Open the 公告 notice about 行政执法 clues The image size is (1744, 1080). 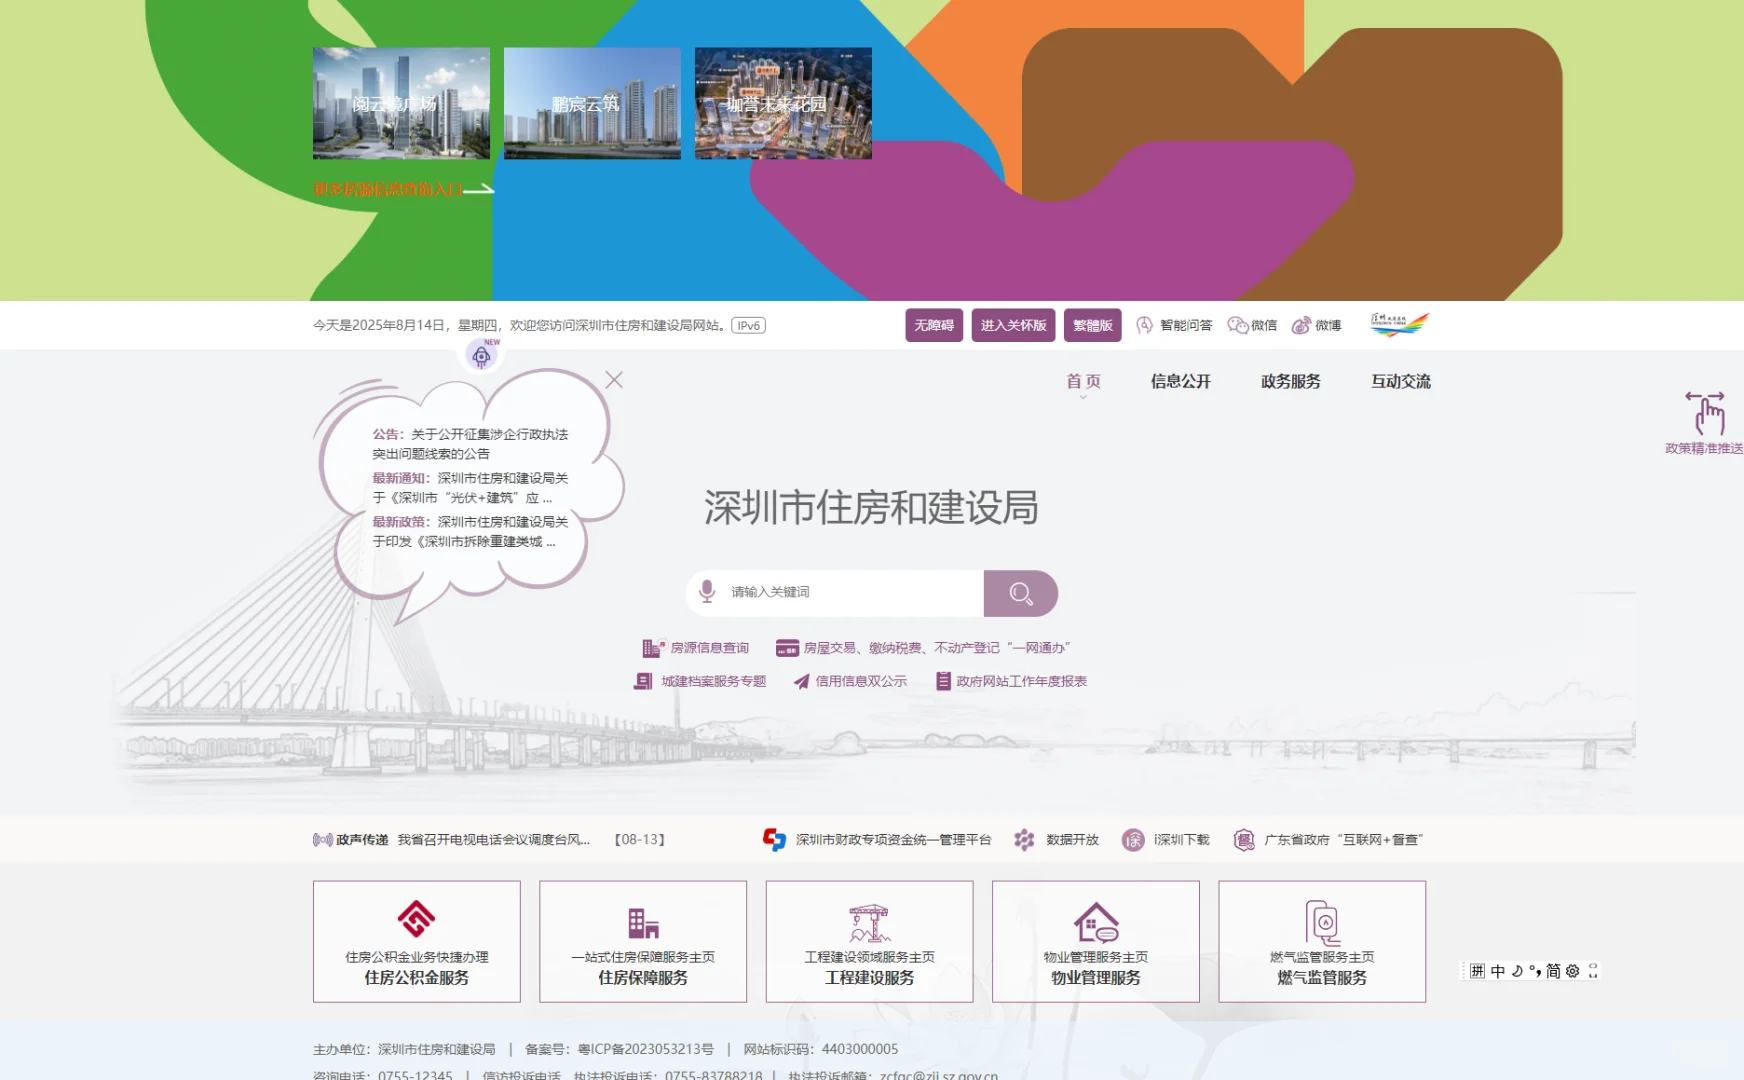(x=470, y=444)
